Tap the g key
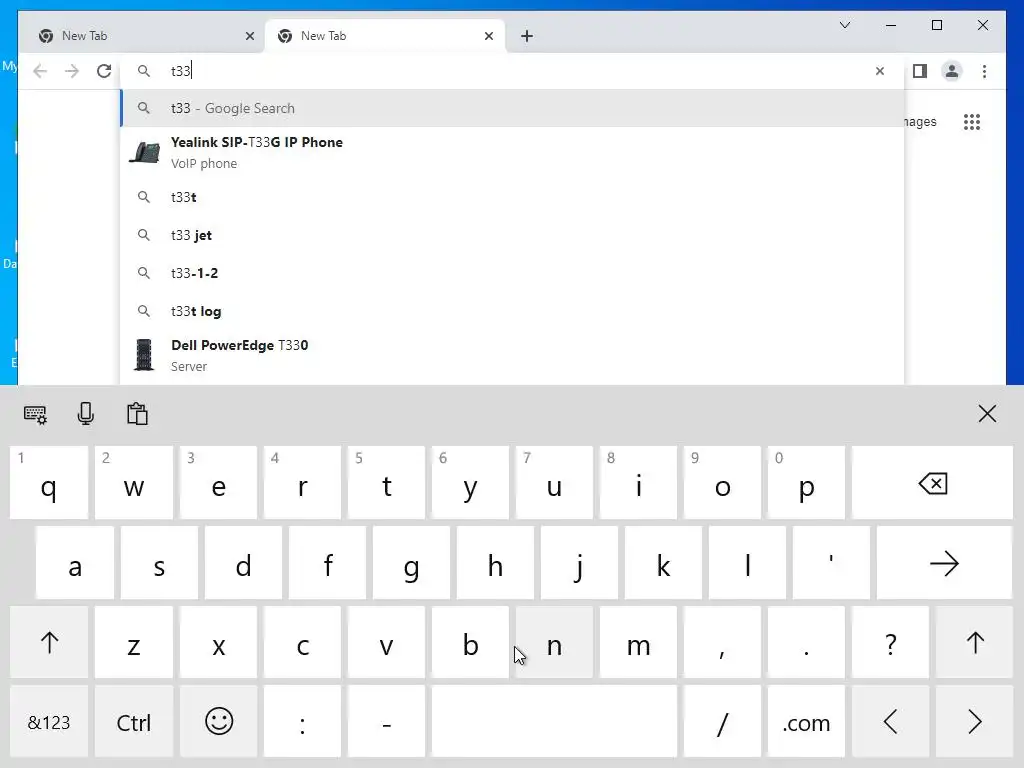The image size is (1024, 768). click(x=411, y=564)
